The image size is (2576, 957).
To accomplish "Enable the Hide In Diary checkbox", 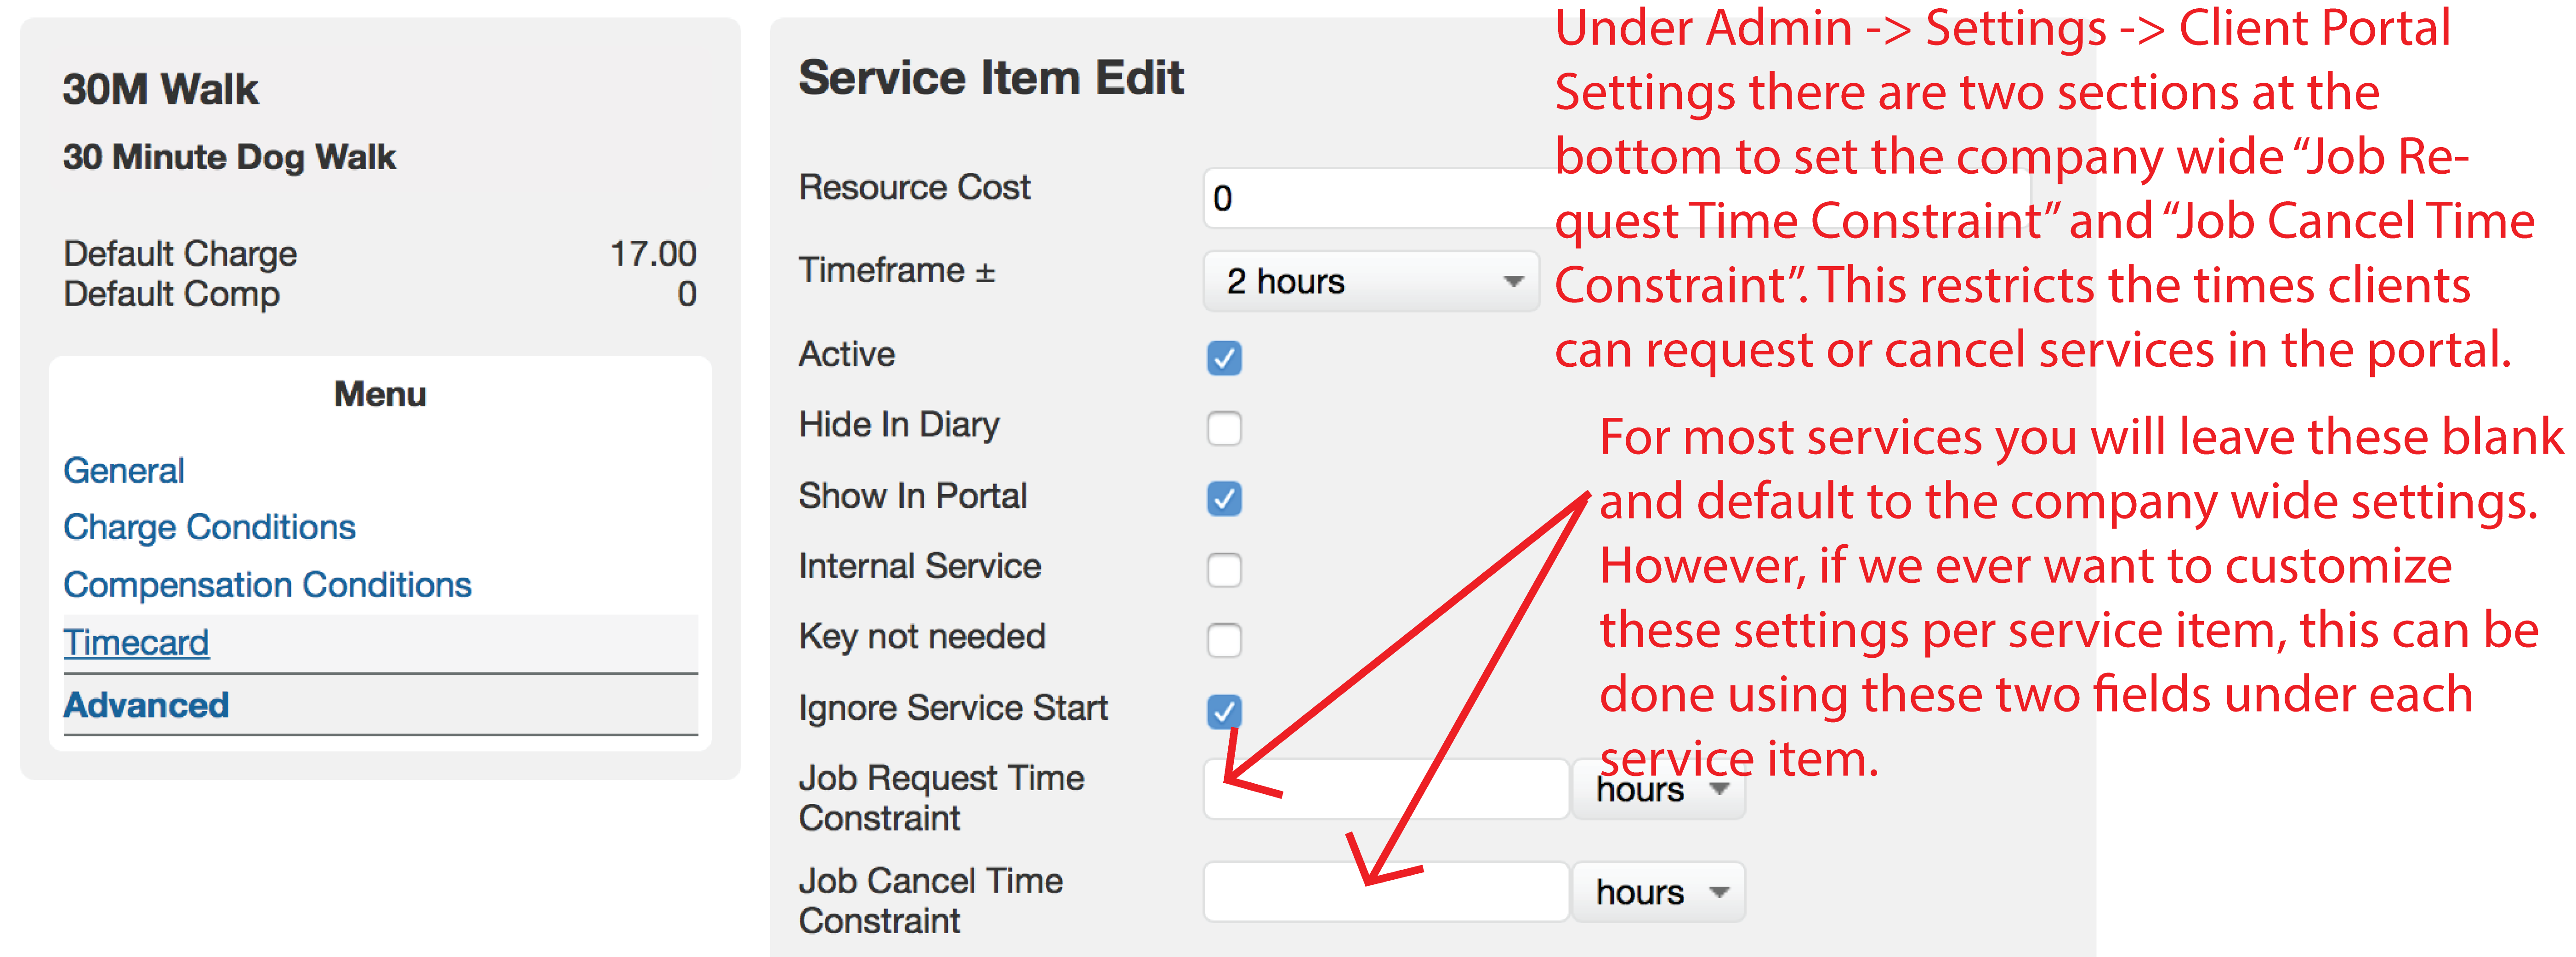I will 1224,428.
